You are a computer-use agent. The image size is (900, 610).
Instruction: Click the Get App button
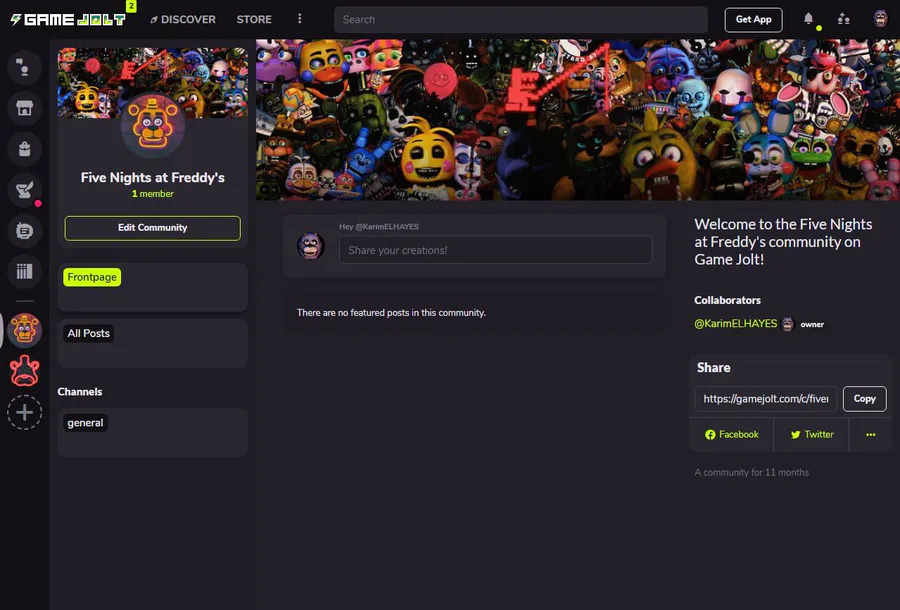[753, 20]
